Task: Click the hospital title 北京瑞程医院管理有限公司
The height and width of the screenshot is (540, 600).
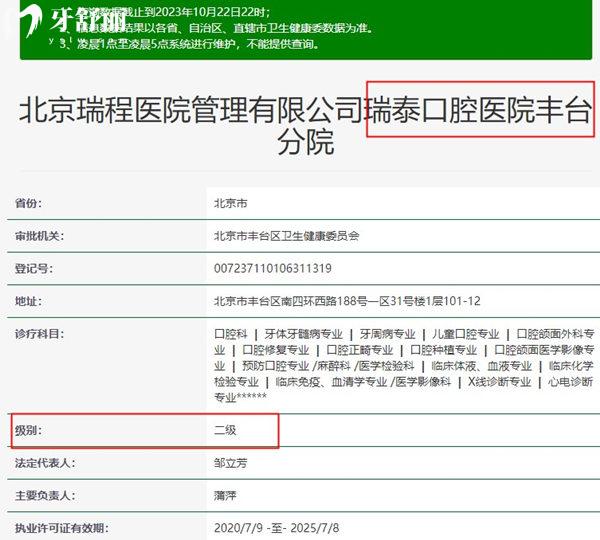Action: pyautogui.click(x=192, y=109)
